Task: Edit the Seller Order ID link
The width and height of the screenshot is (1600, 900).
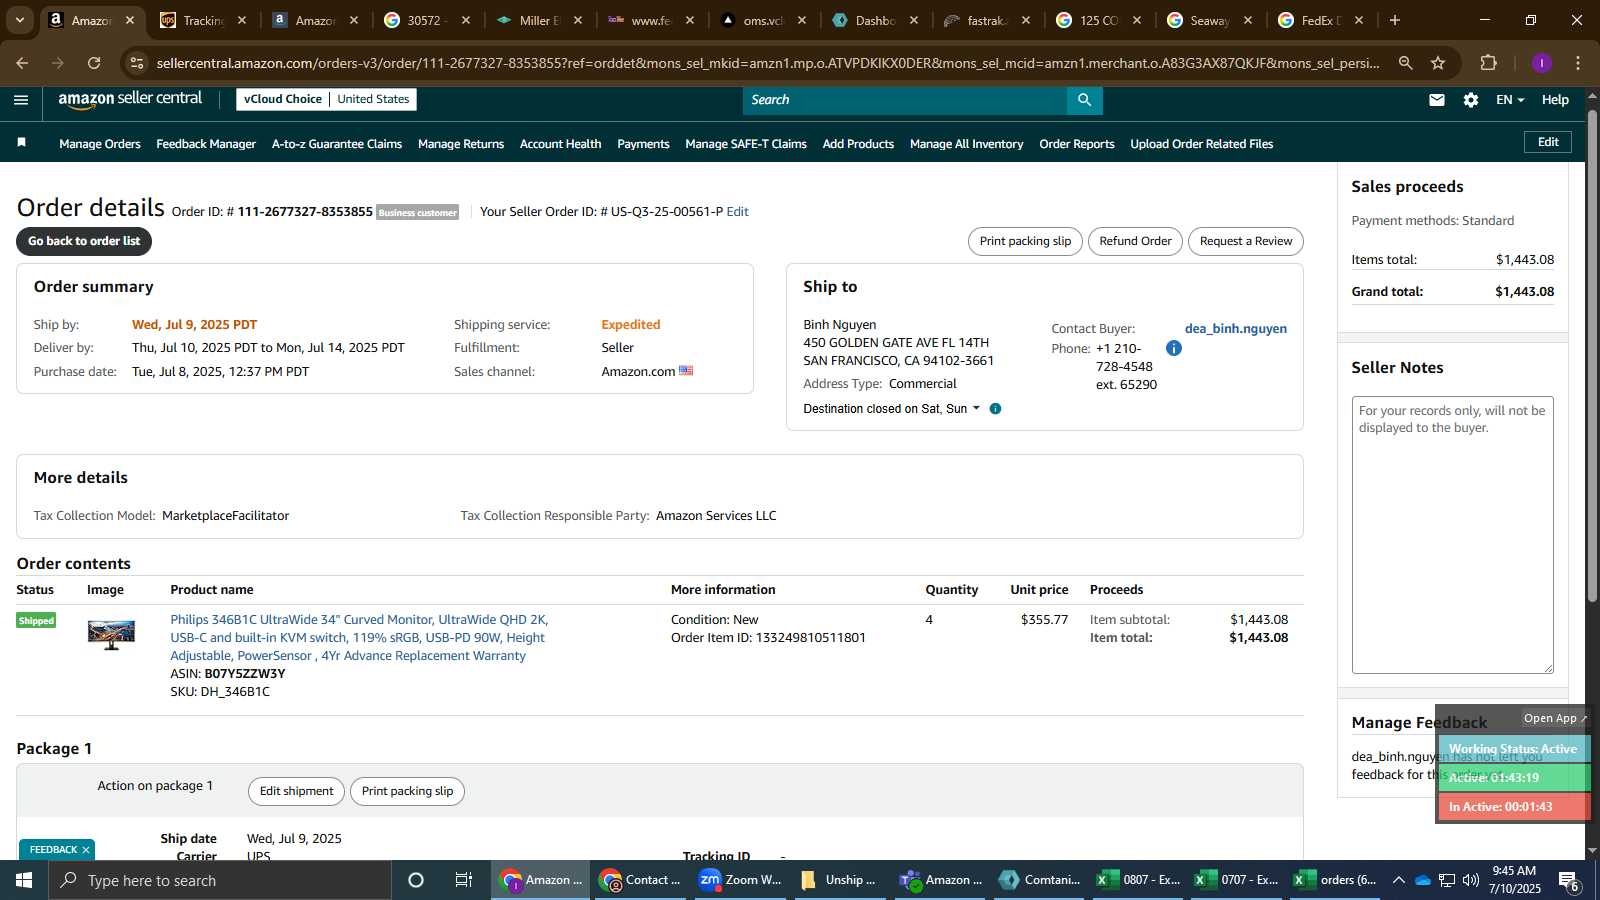Action: [737, 212]
